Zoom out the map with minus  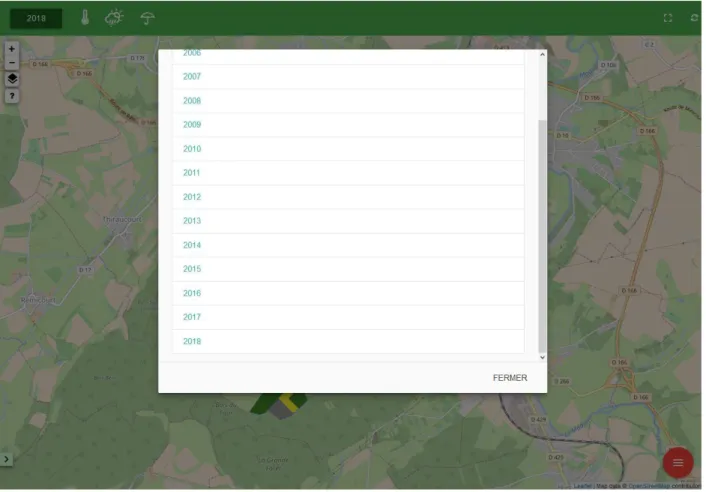(x=12, y=63)
